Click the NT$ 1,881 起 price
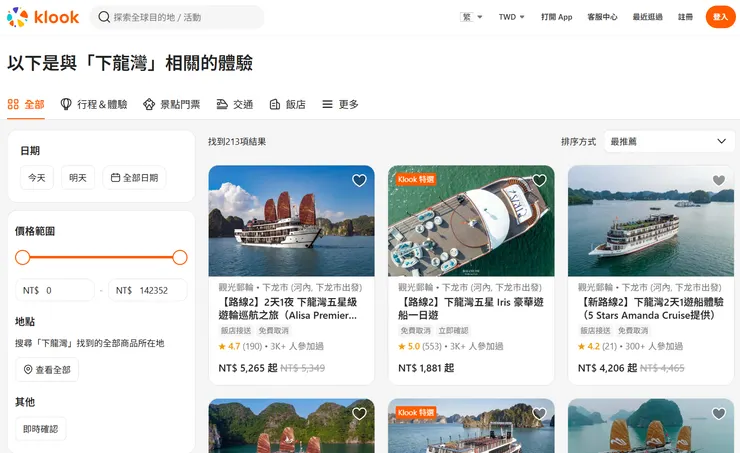740x453 pixels. point(426,368)
